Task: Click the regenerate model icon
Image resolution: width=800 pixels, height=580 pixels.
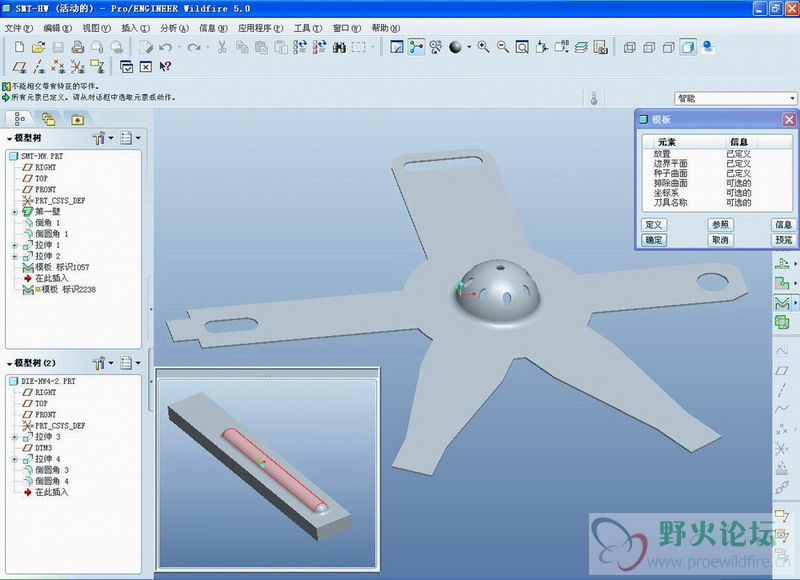Action: (x=300, y=47)
